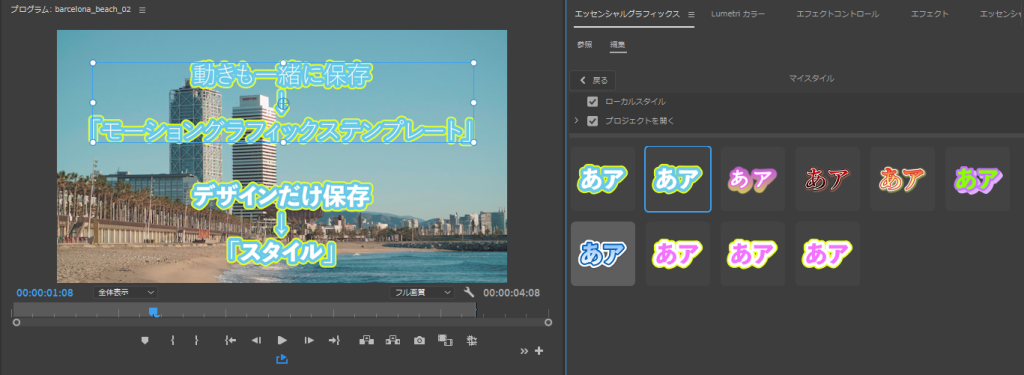Click the Mark Out bracket icon

pyautogui.click(x=196, y=340)
